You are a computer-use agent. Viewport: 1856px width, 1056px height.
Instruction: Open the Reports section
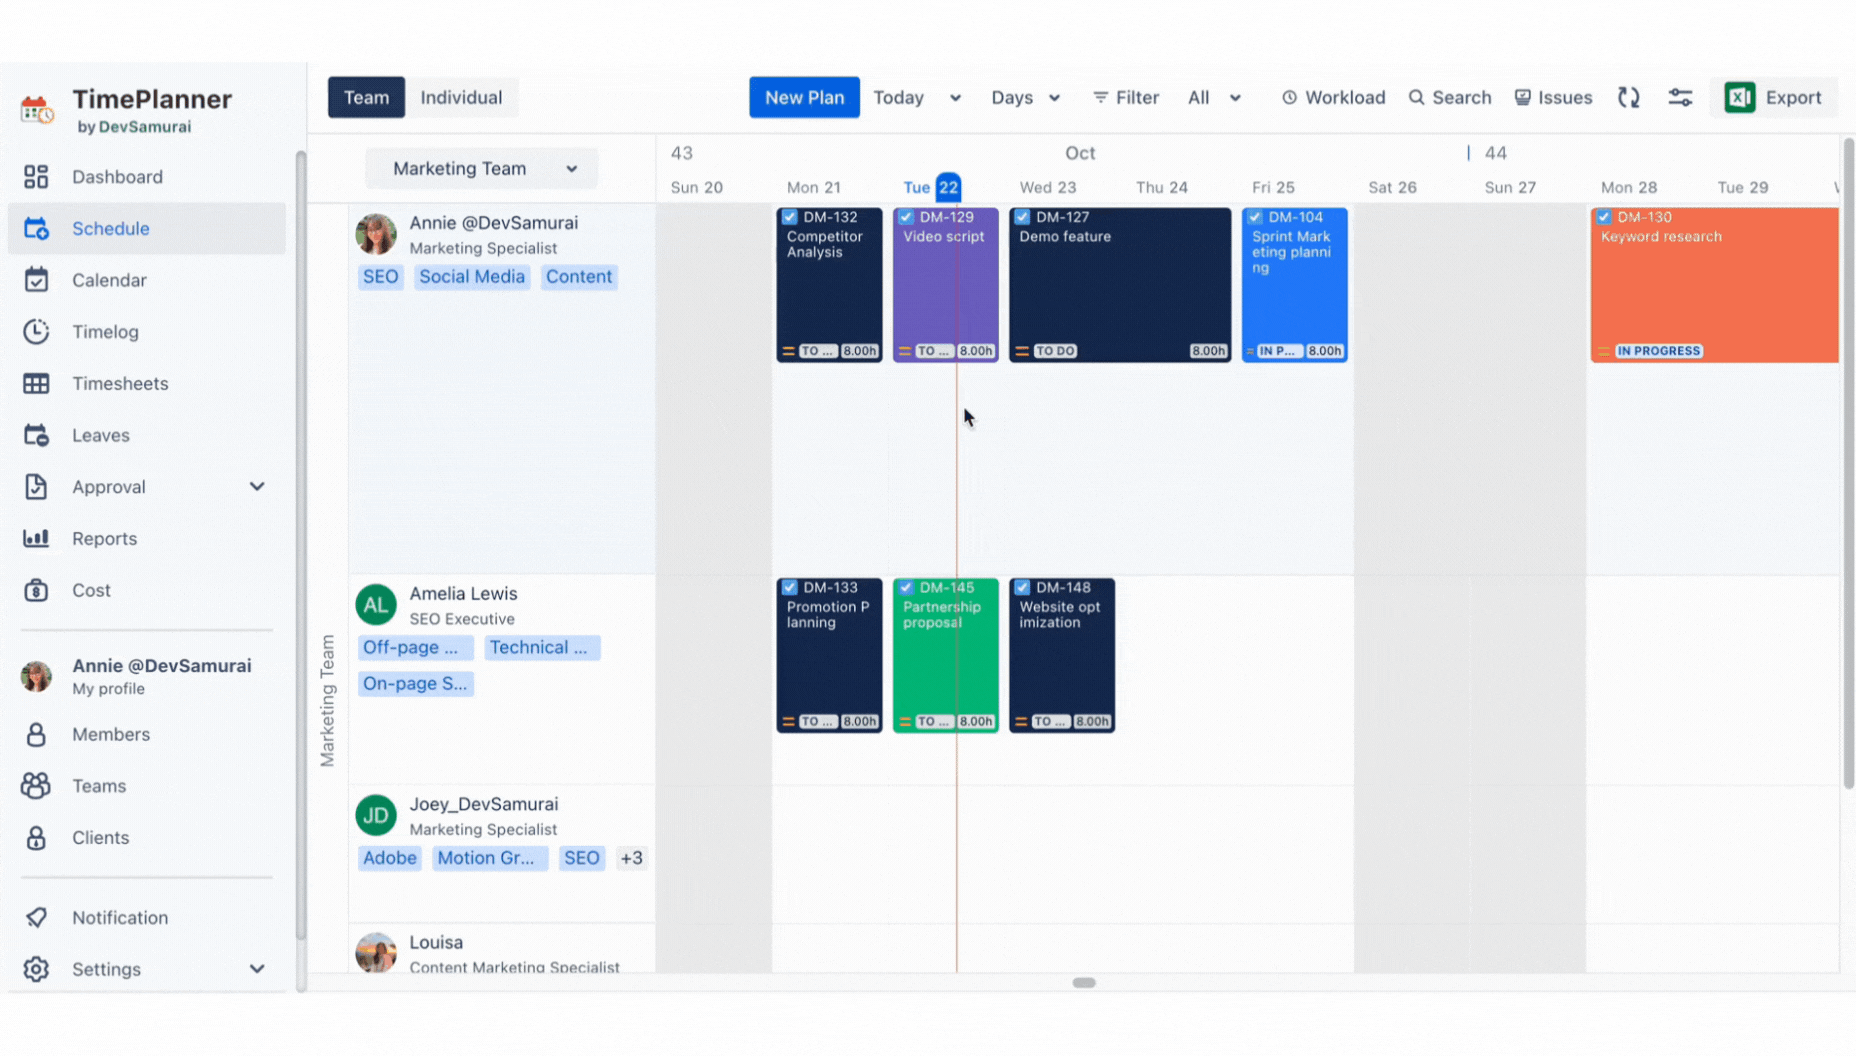(x=105, y=538)
